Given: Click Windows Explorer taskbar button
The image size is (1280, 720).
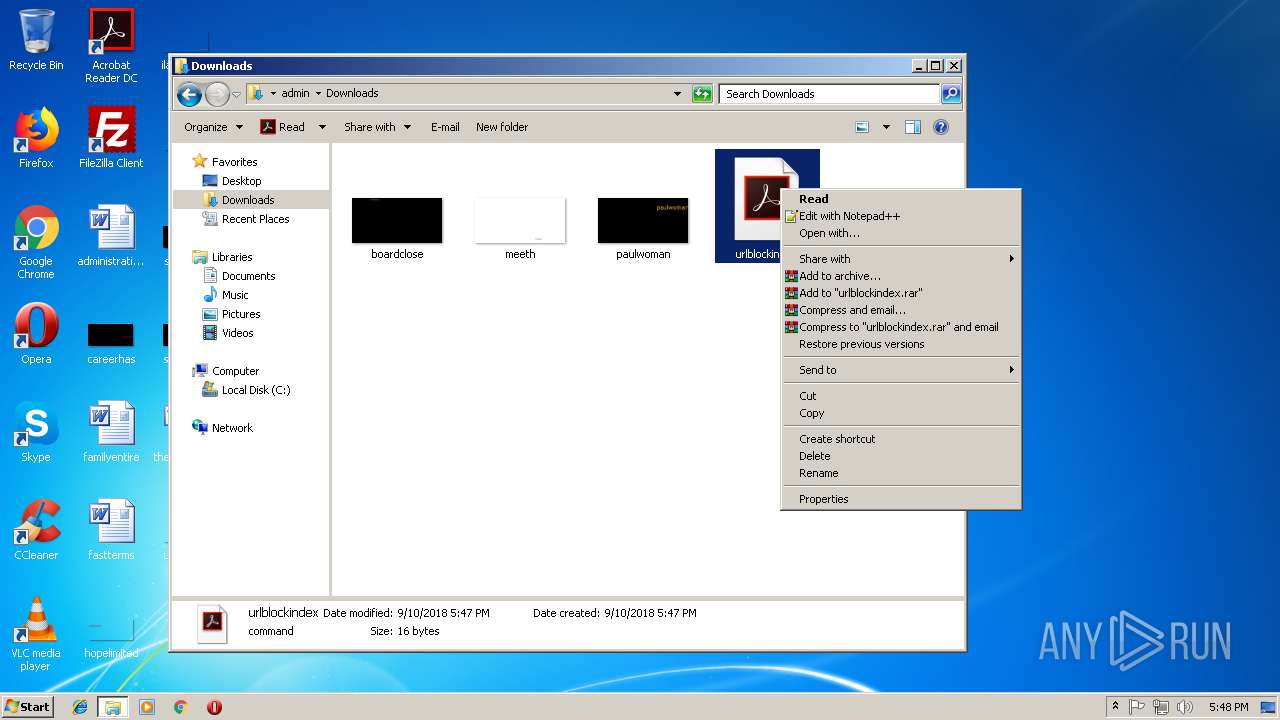Looking at the screenshot, I should 113,707.
